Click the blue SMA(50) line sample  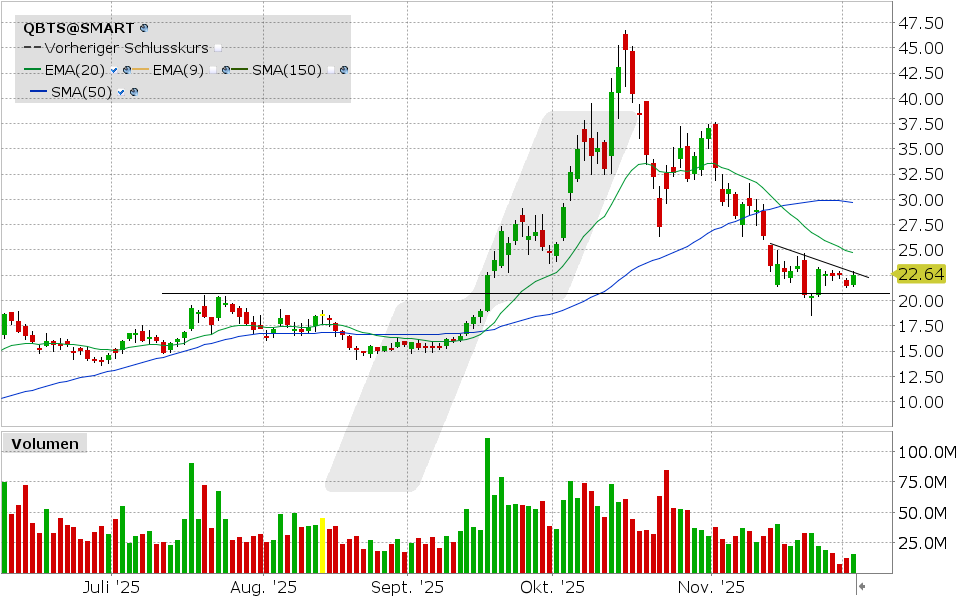click(39, 91)
